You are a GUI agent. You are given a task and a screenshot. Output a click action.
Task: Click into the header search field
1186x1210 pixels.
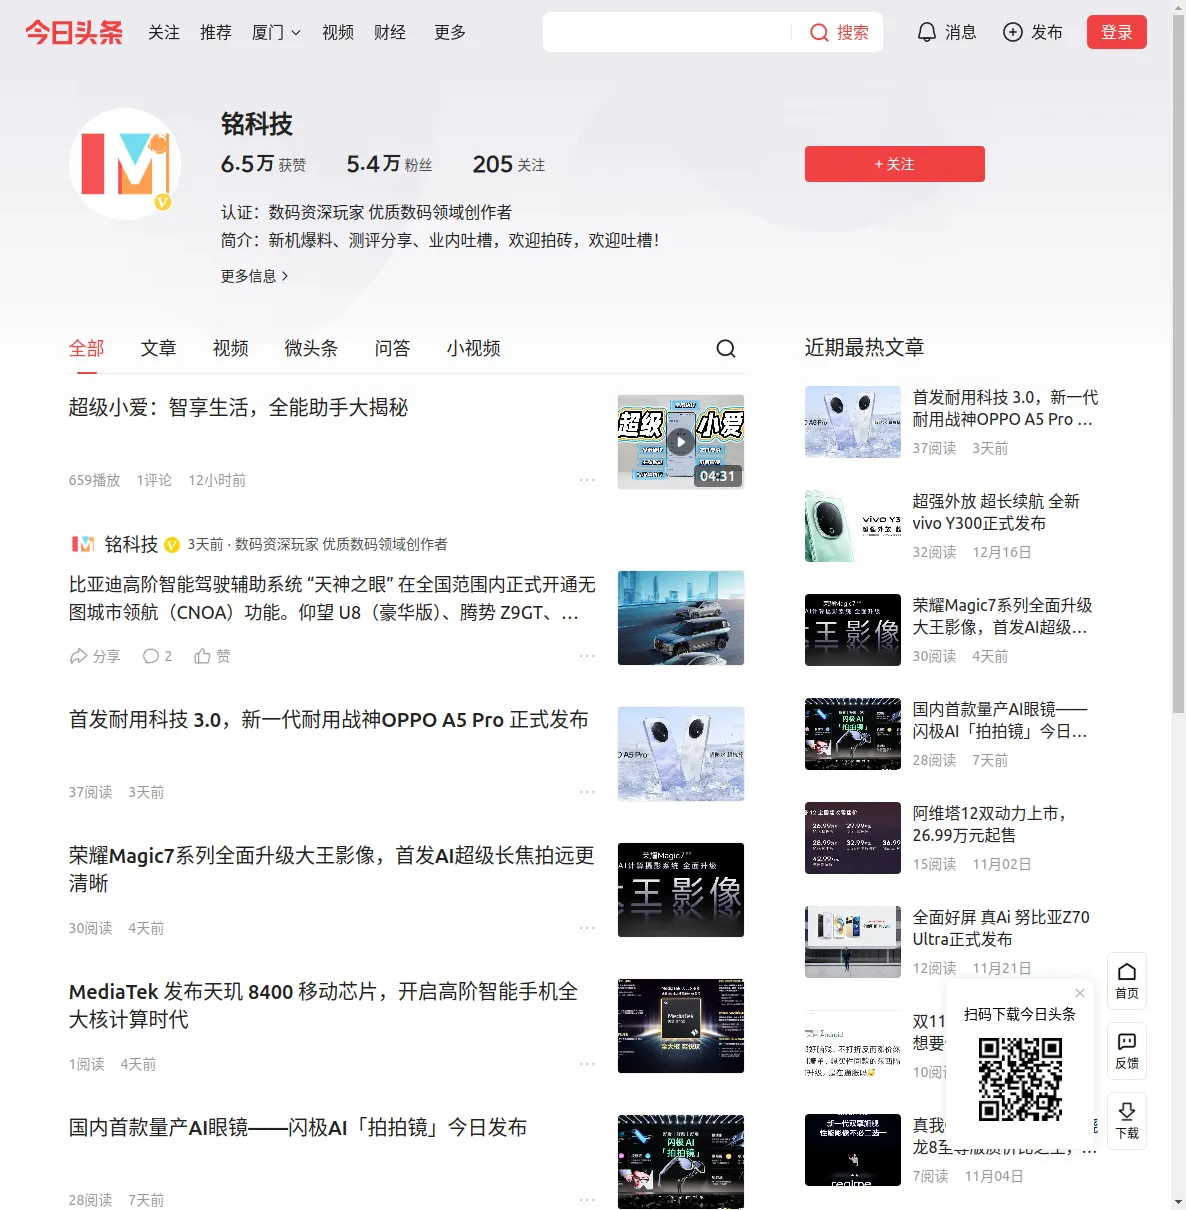click(668, 32)
